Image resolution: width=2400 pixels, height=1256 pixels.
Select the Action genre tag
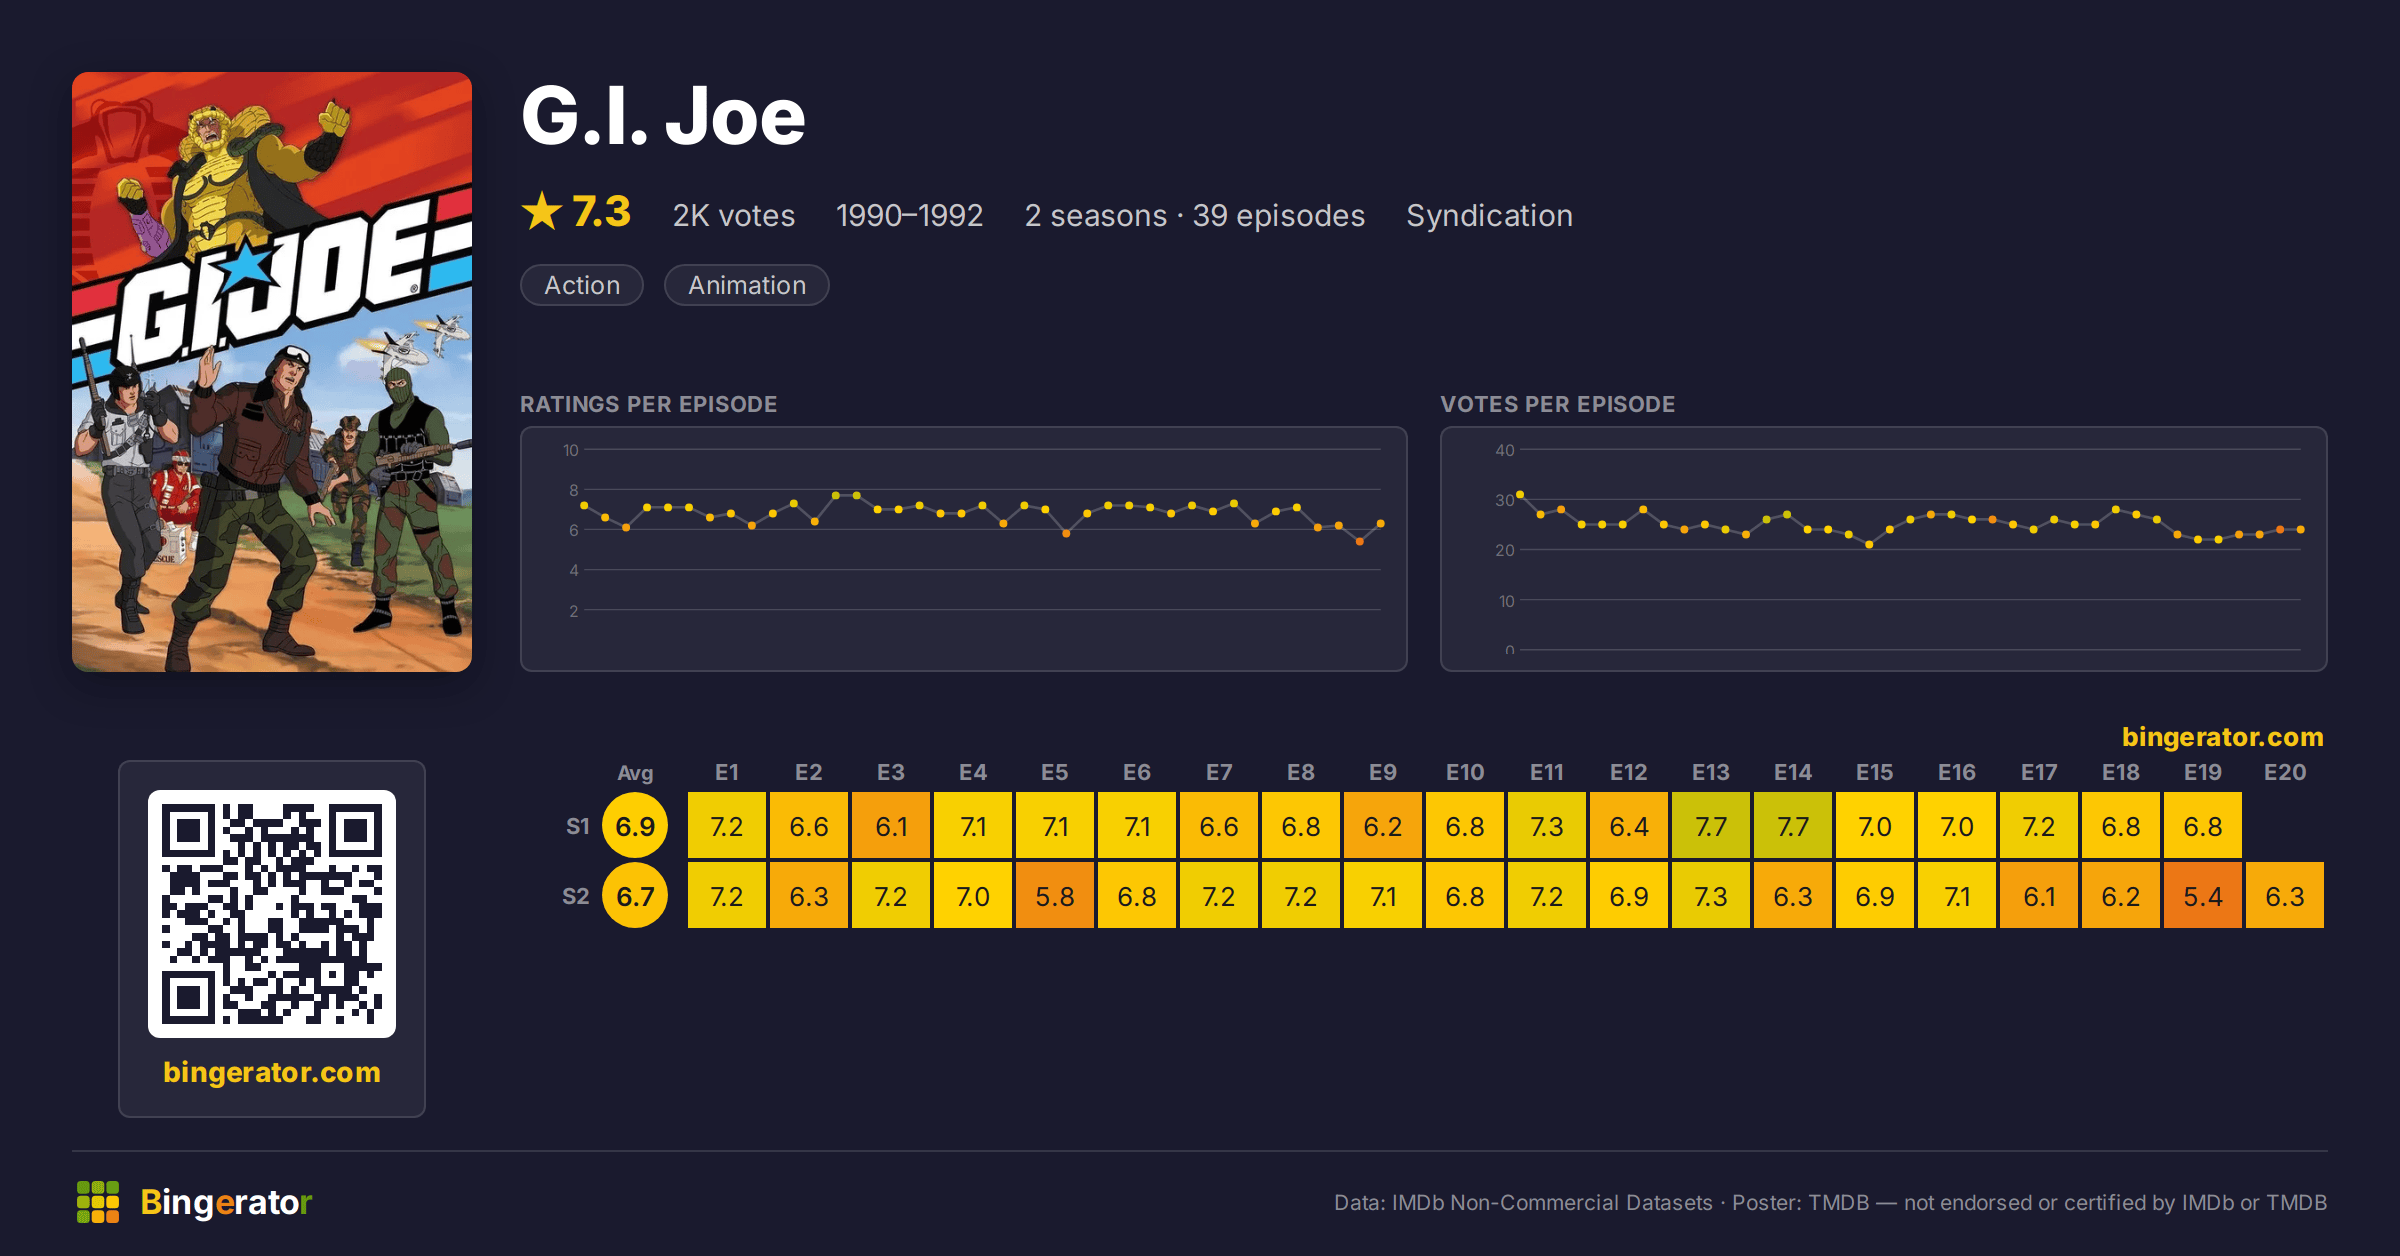tap(582, 285)
